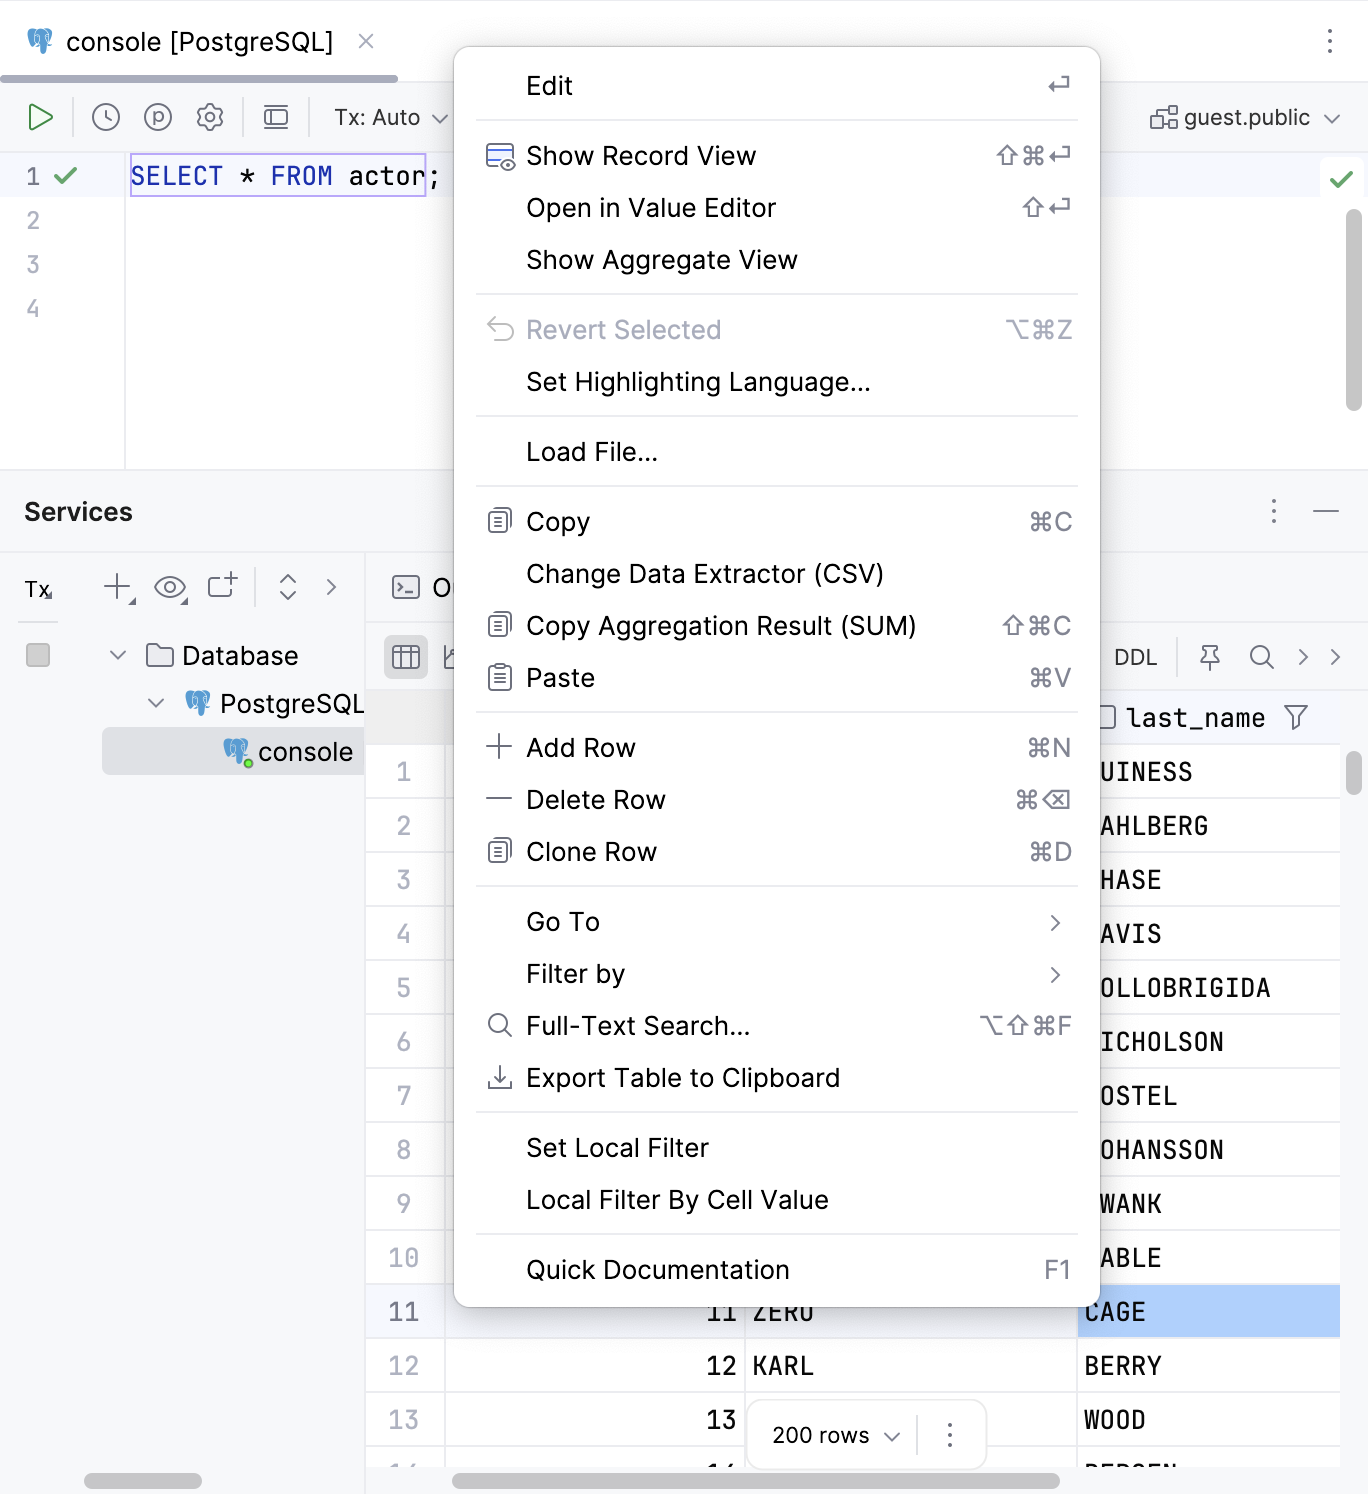Open the guest.public schema switcher

coord(1245,117)
